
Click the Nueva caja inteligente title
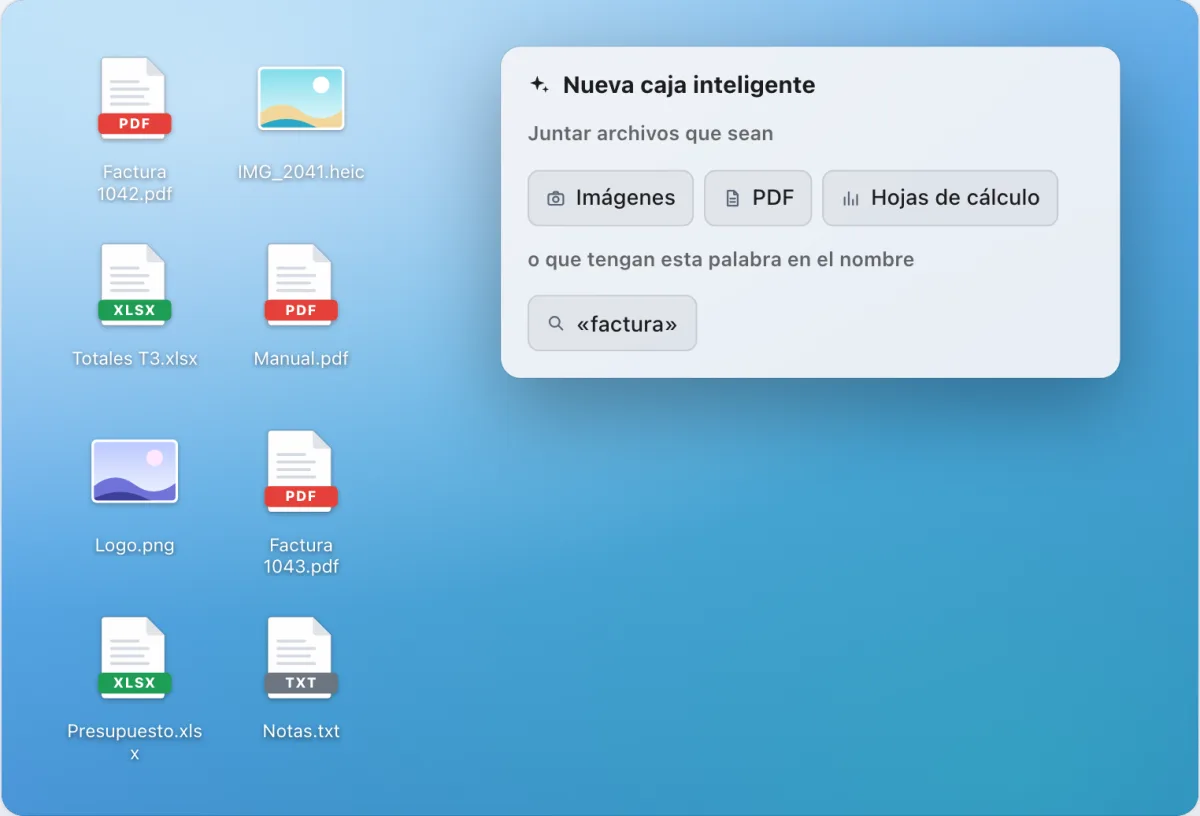pos(689,85)
